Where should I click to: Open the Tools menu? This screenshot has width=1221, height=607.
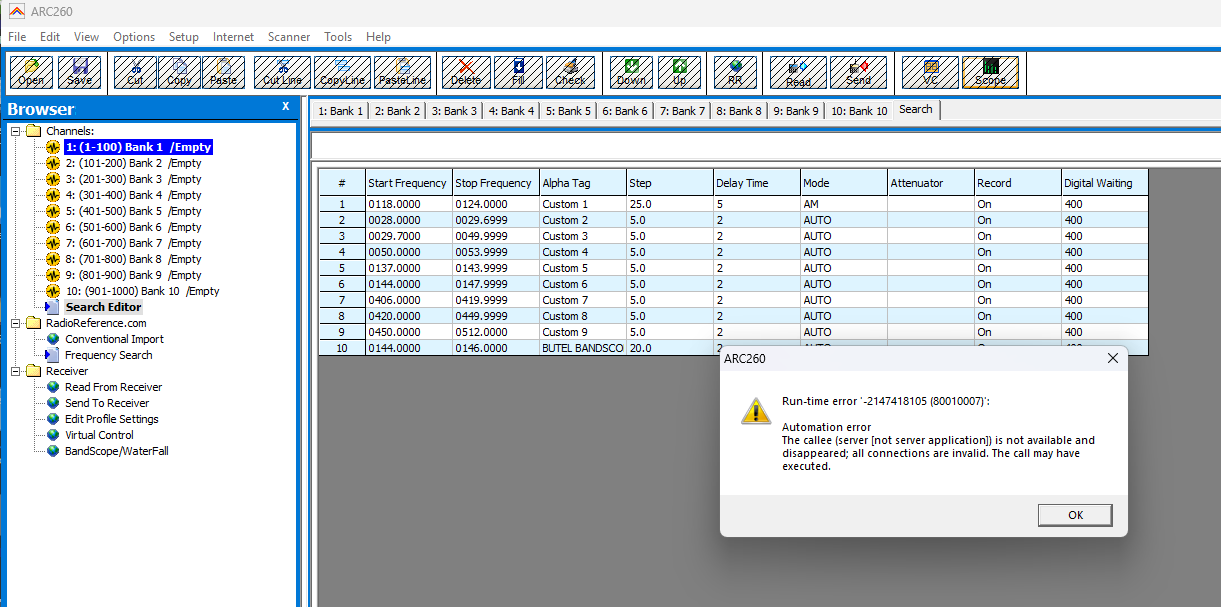click(338, 37)
